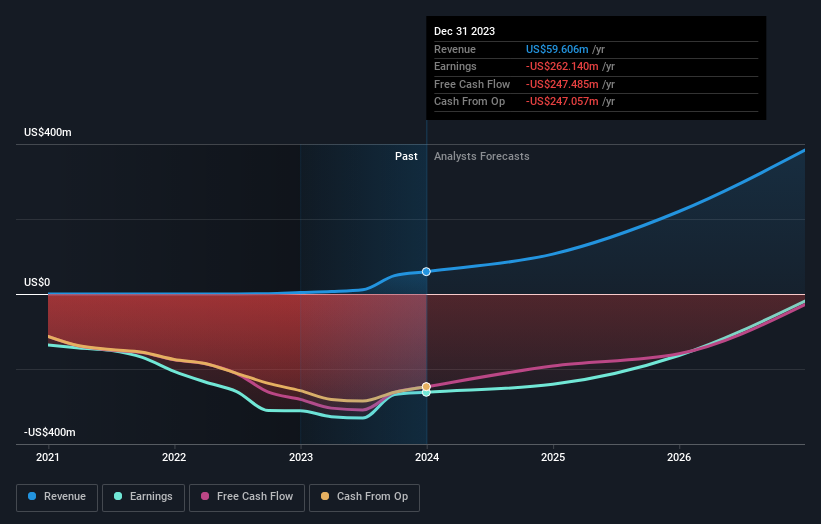821x524 pixels.
Task: Click the 2024 x-axis label
Action: [427, 458]
